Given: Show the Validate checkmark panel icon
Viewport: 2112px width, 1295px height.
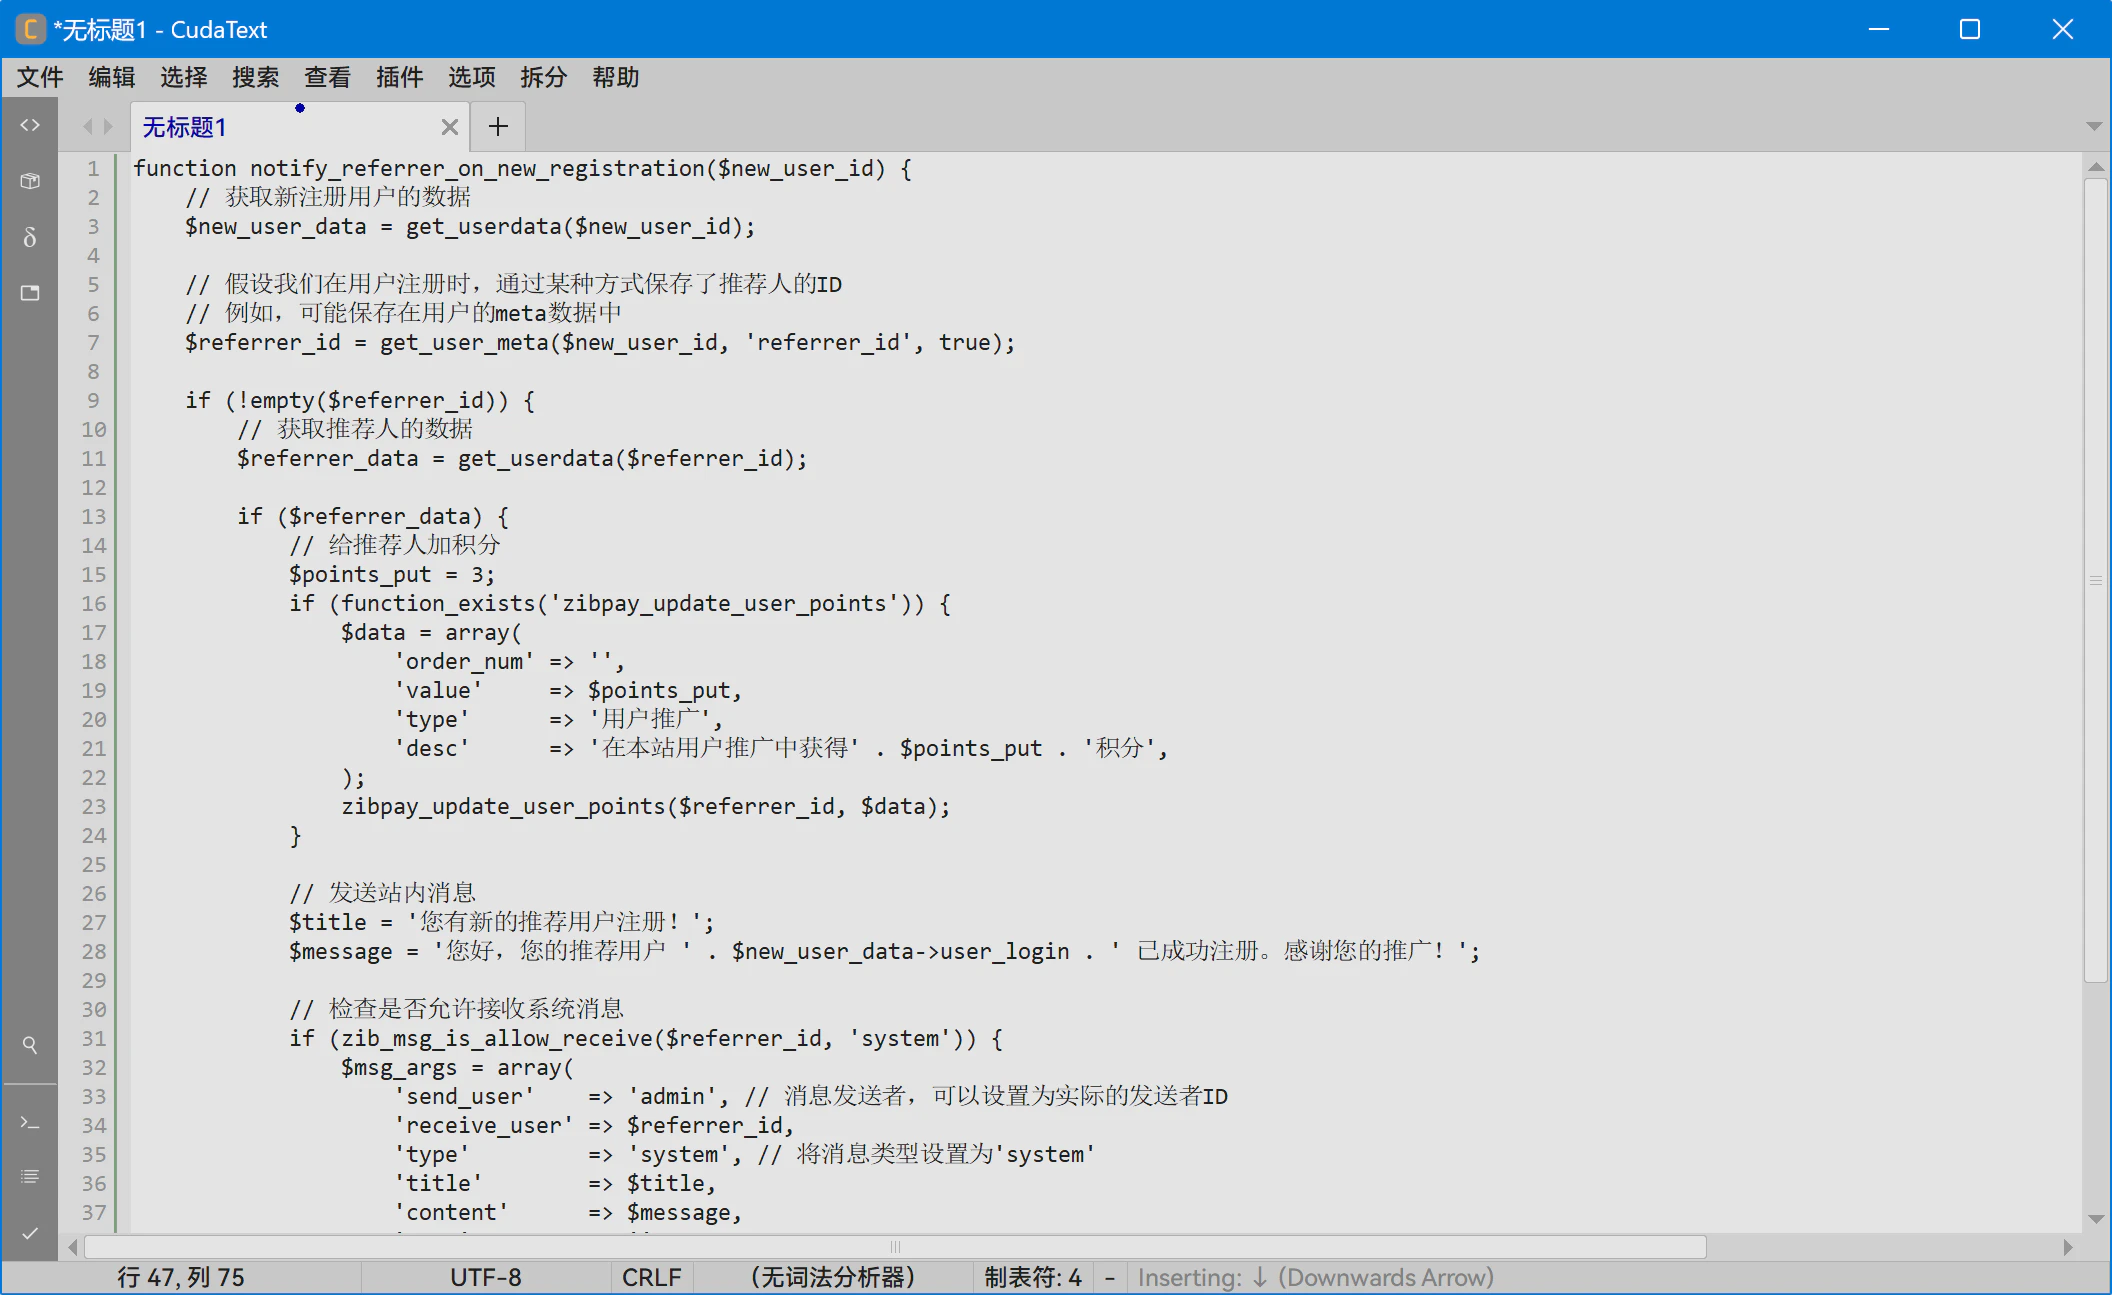Looking at the screenshot, I should click(x=30, y=1233).
